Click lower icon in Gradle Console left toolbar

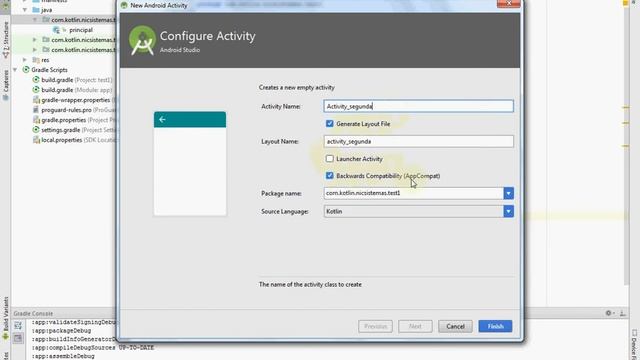pos(18,338)
